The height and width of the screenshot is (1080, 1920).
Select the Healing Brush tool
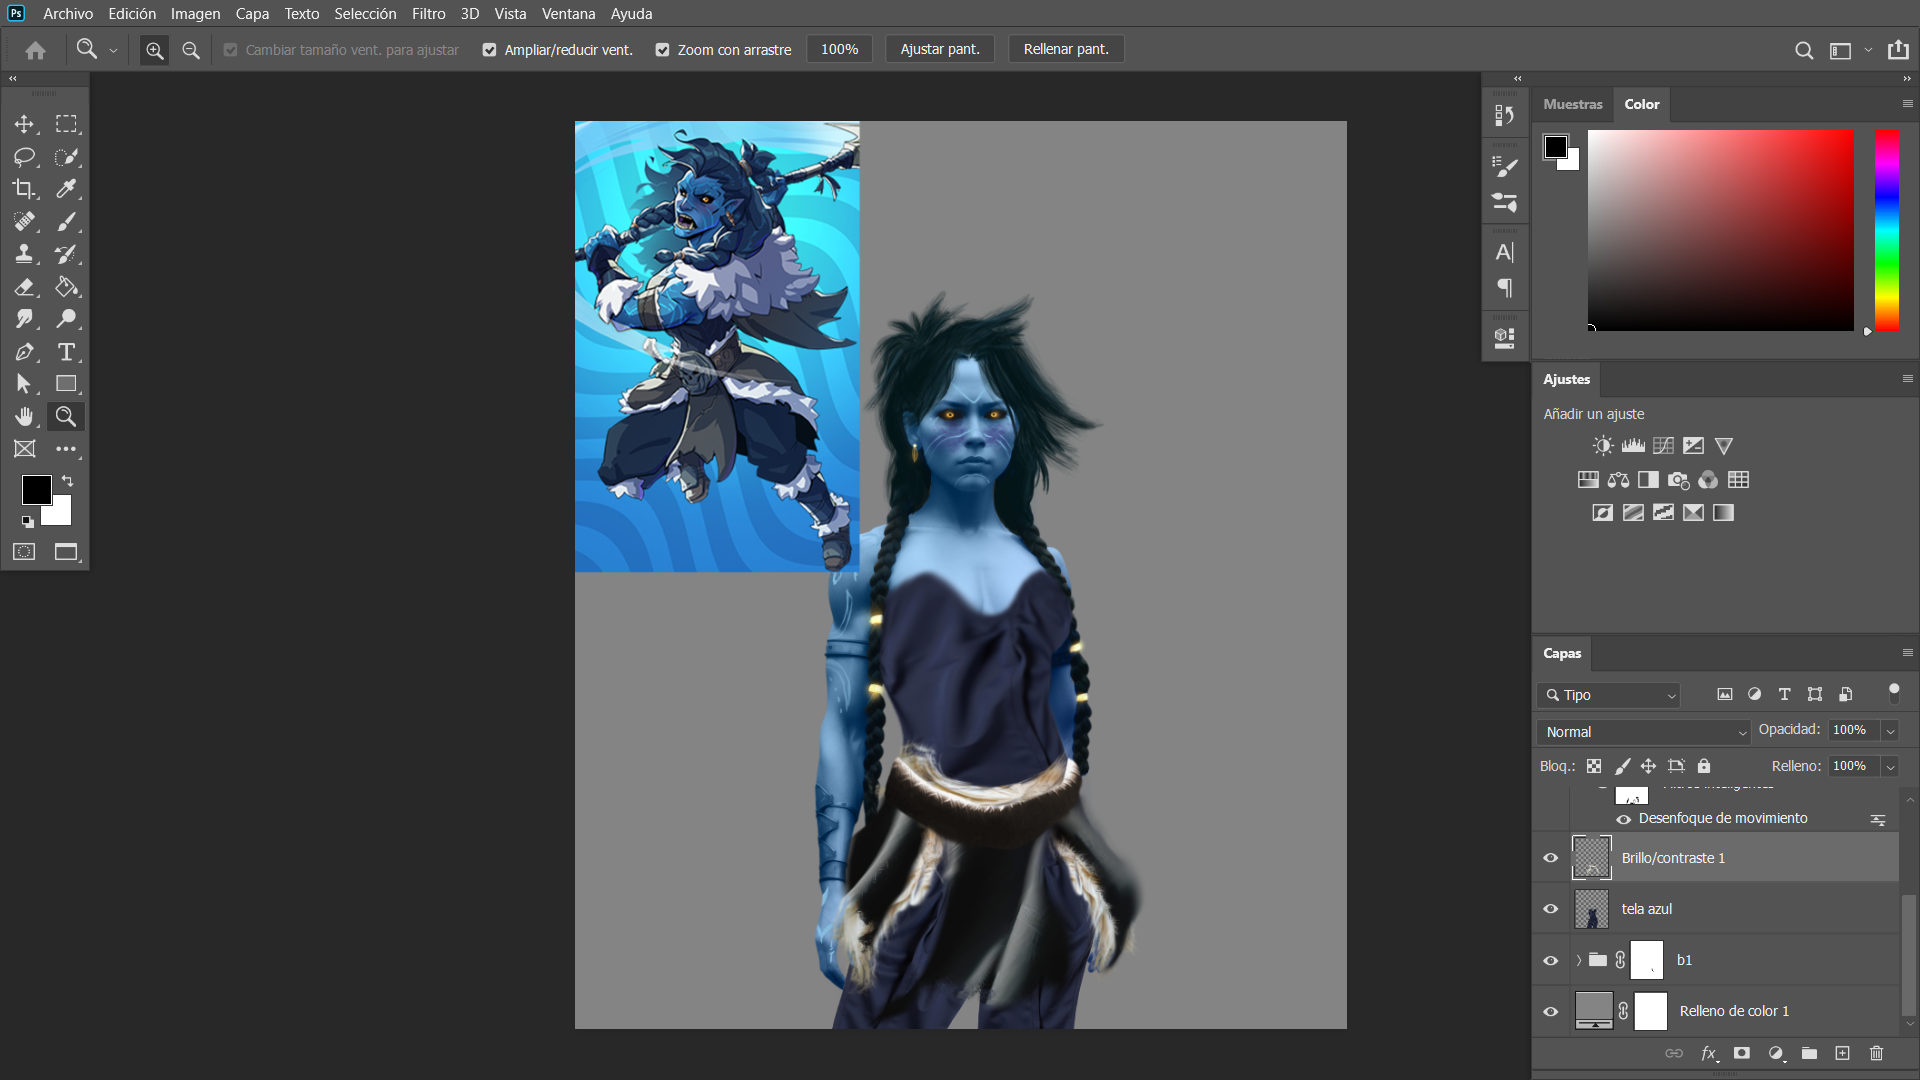[x=24, y=222]
